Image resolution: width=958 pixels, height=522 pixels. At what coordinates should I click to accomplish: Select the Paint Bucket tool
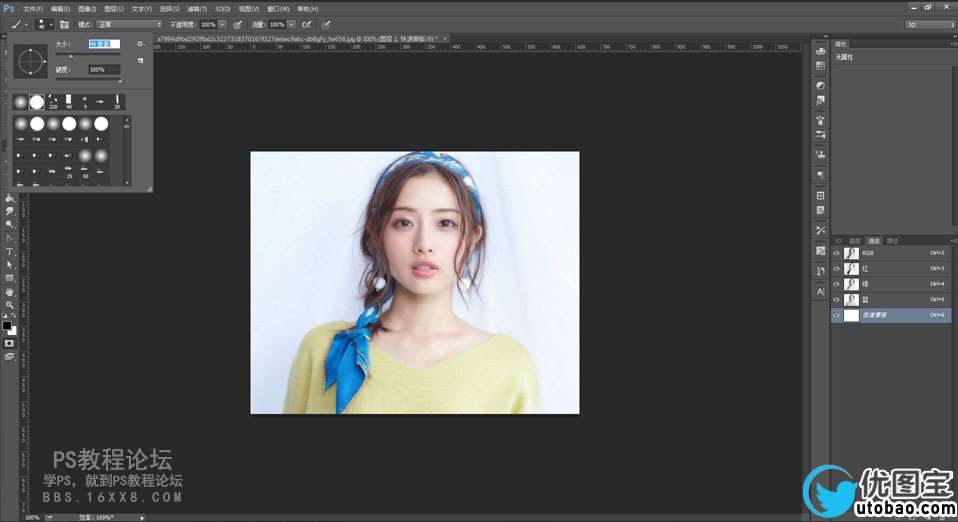9,198
